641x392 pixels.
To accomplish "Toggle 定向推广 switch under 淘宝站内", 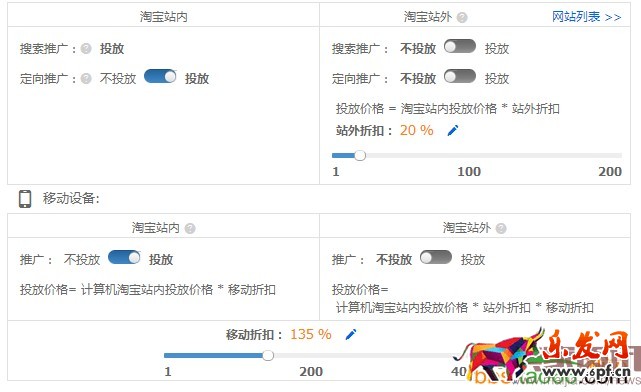I will point(160,76).
